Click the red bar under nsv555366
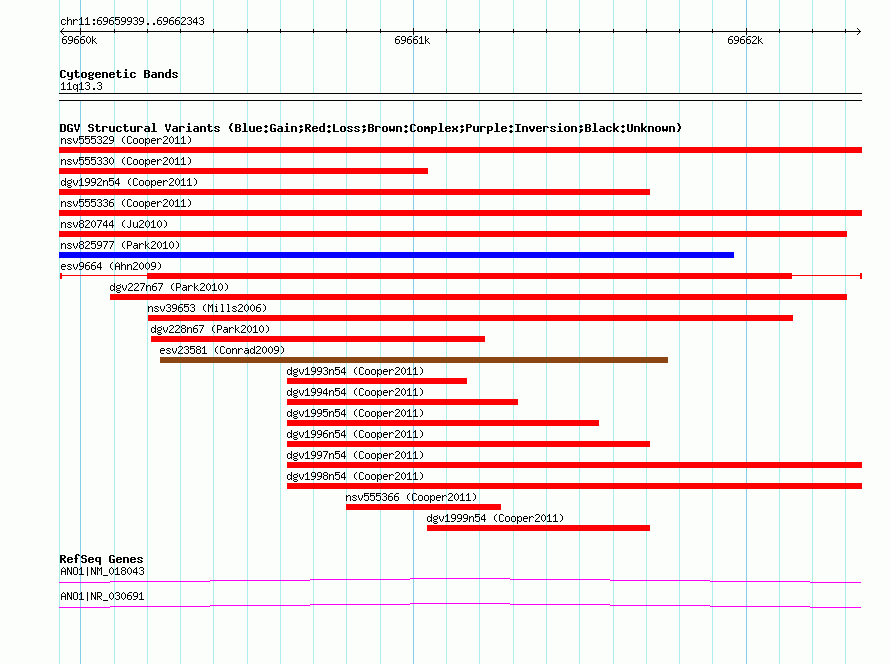Viewport: 890px width, 664px height. pyautogui.click(x=423, y=507)
